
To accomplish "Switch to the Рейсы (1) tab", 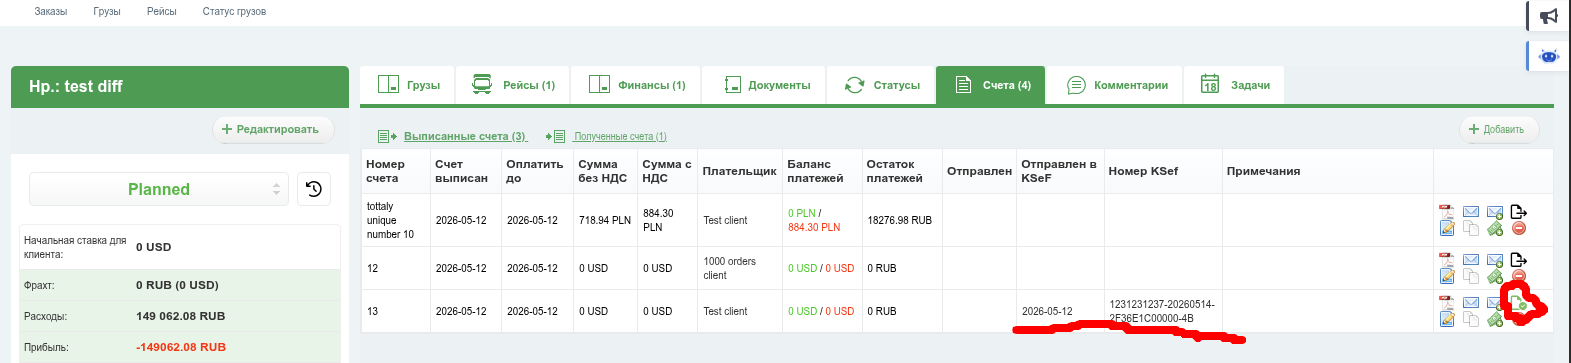I will [x=513, y=85].
